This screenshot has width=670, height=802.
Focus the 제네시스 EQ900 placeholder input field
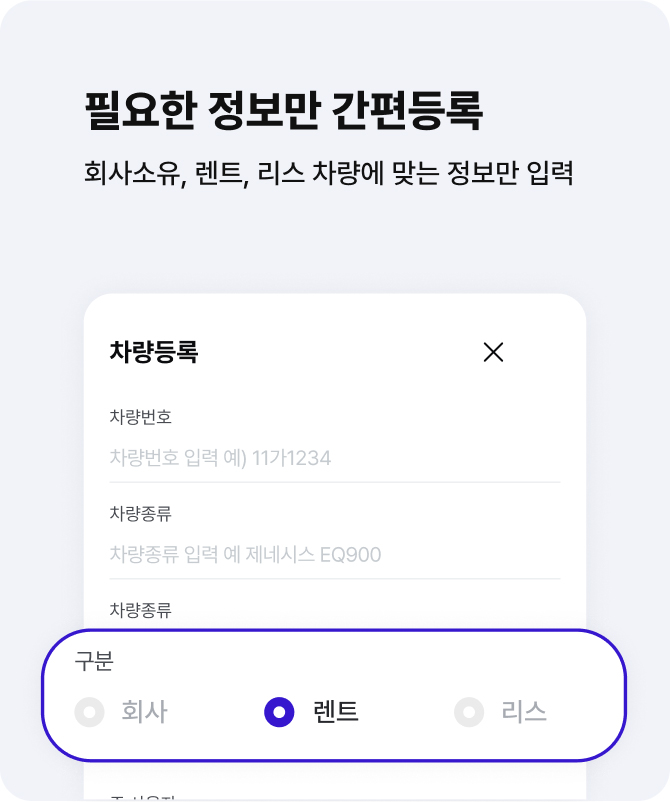334,554
